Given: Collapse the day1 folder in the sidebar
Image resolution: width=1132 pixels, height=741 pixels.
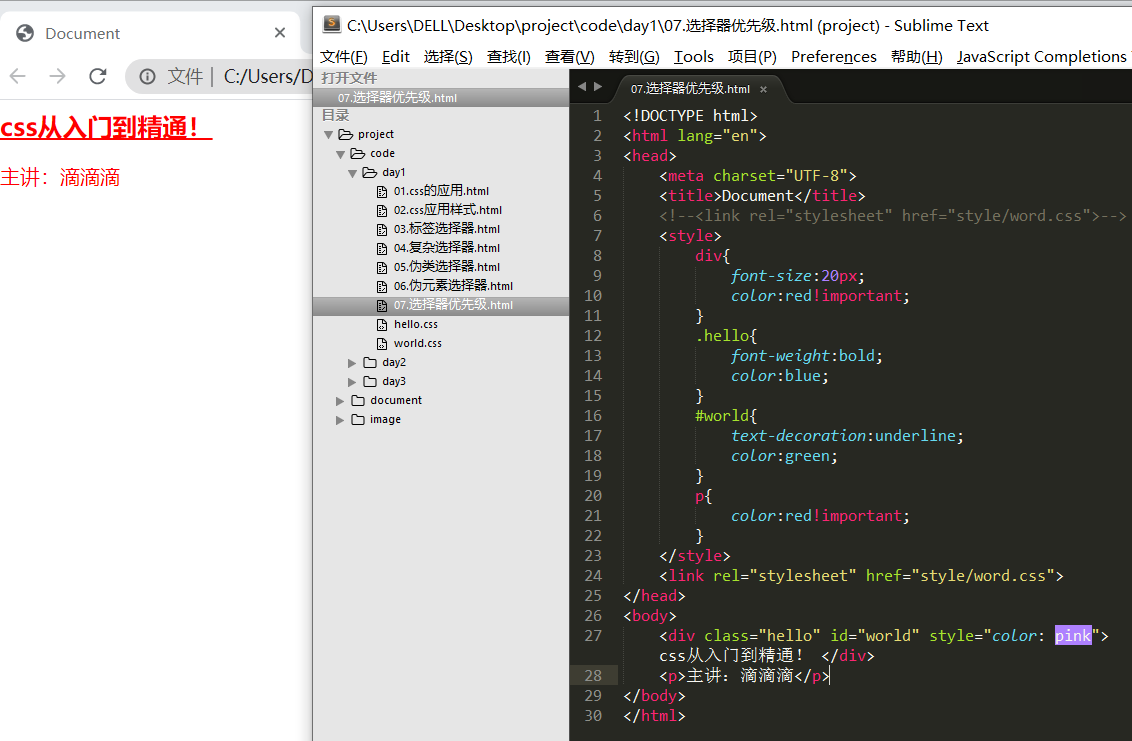Looking at the screenshot, I should click(x=352, y=171).
